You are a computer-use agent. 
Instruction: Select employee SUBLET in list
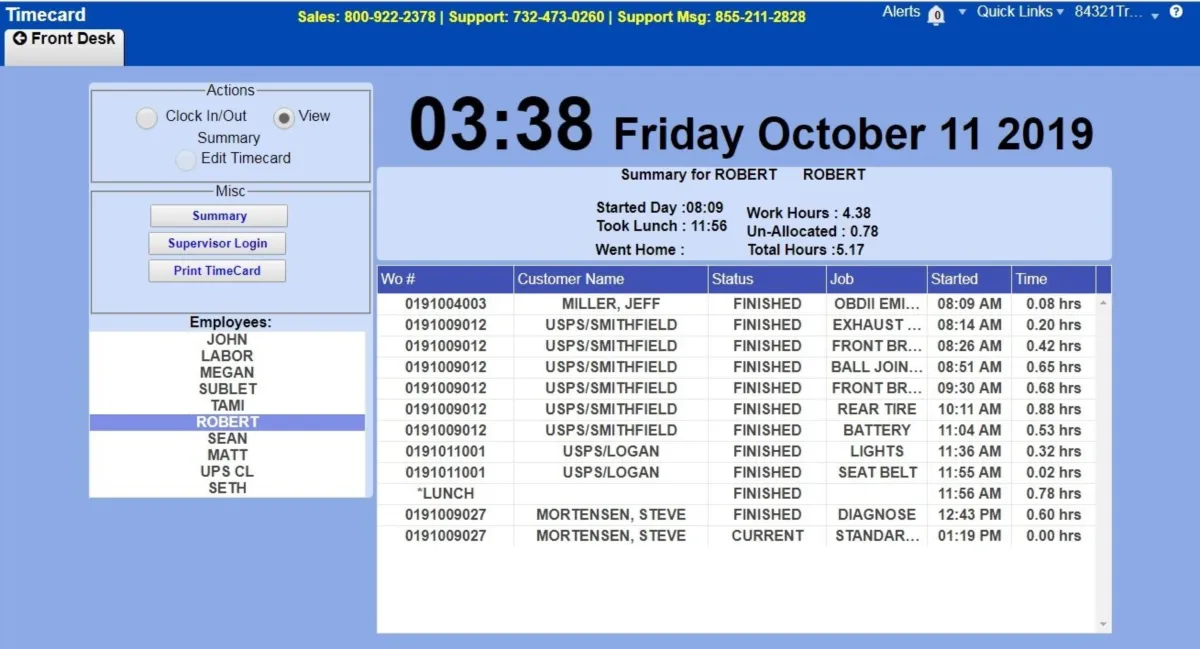coord(227,389)
